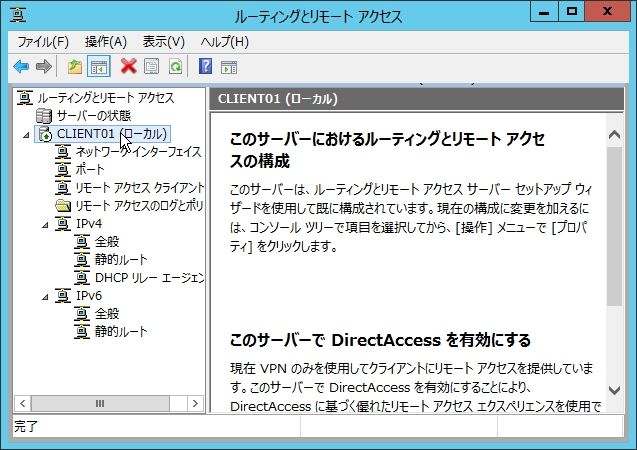This screenshot has height=450, width=637.
Task: Select 静的ルート under IPv4
Action: pyautogui.click(x=121, y=260)
